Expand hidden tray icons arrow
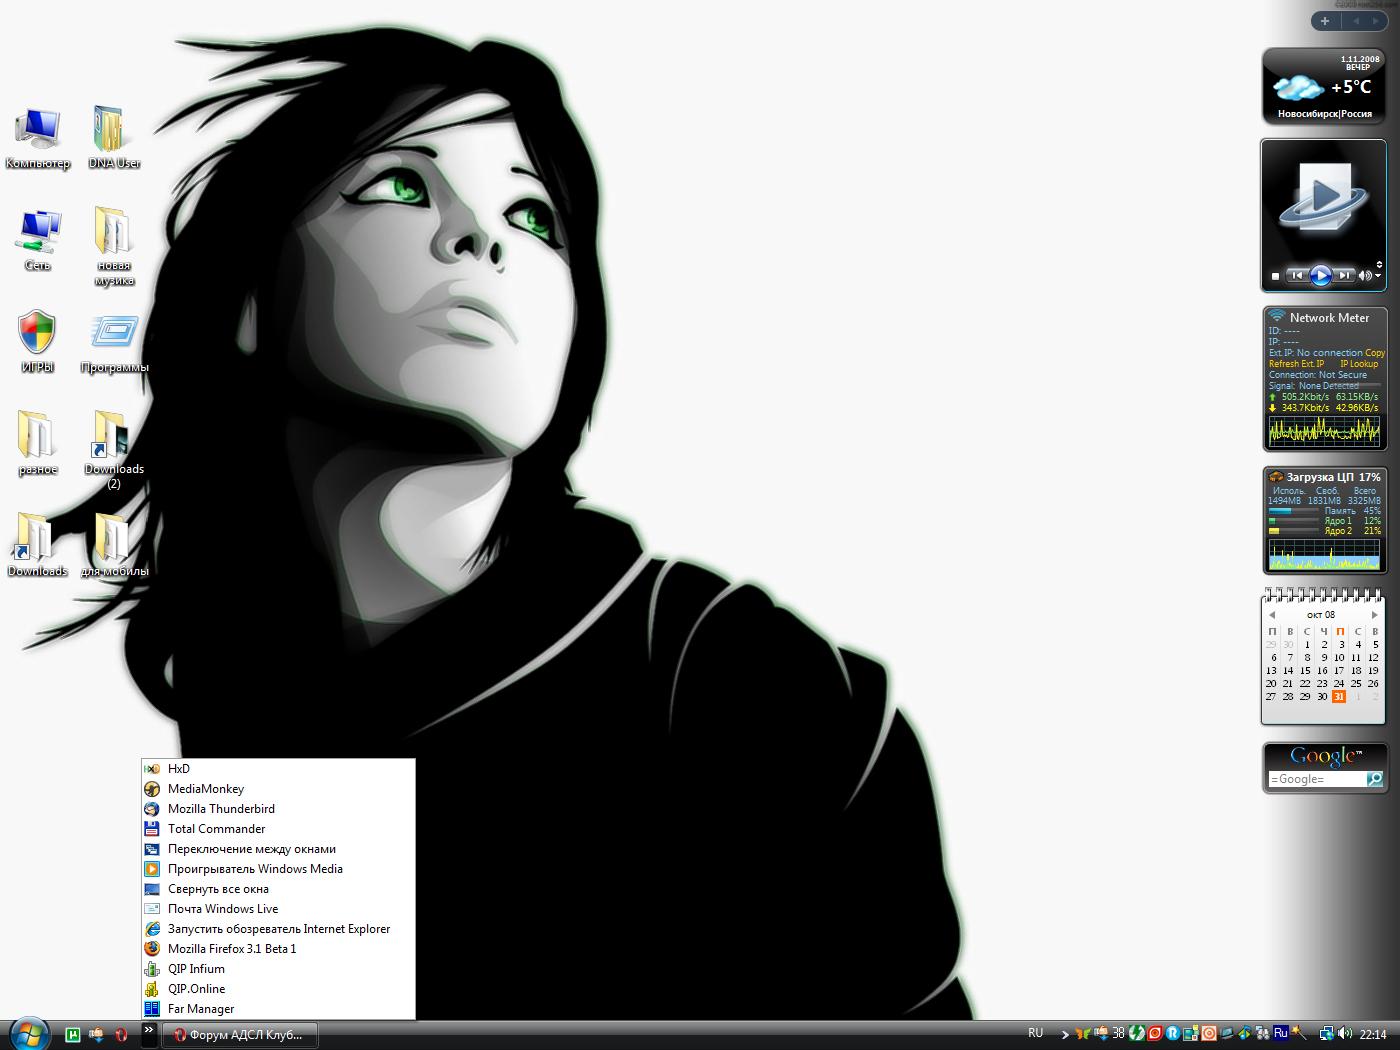The width and height of the screenshot is (1400, 1050). pos(1065,1035)
